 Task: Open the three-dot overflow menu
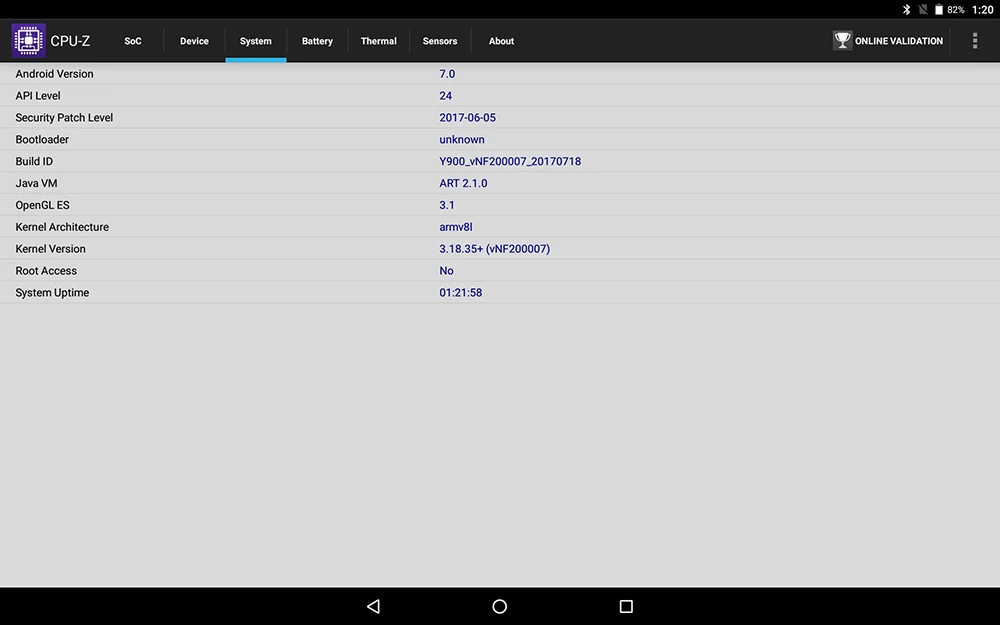[974, 41]
